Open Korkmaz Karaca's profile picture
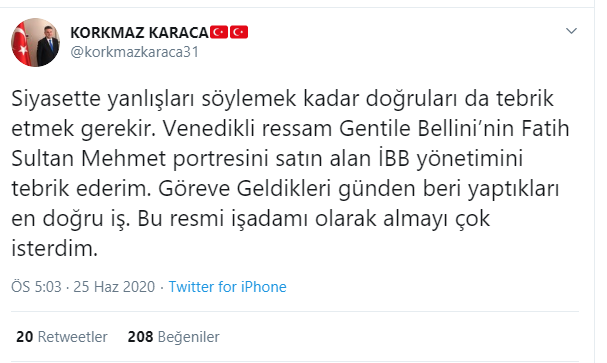Screen dimensions: 607x363 click(35, 42)
